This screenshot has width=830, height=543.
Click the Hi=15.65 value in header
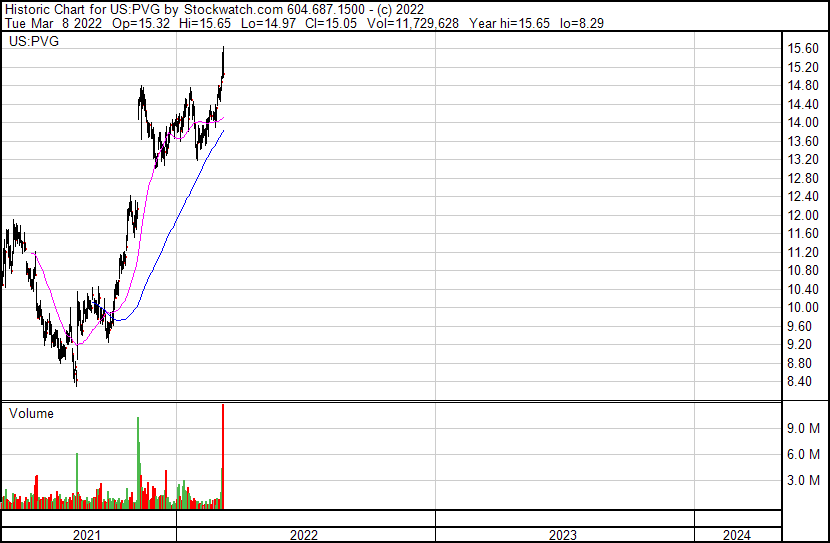205,23
